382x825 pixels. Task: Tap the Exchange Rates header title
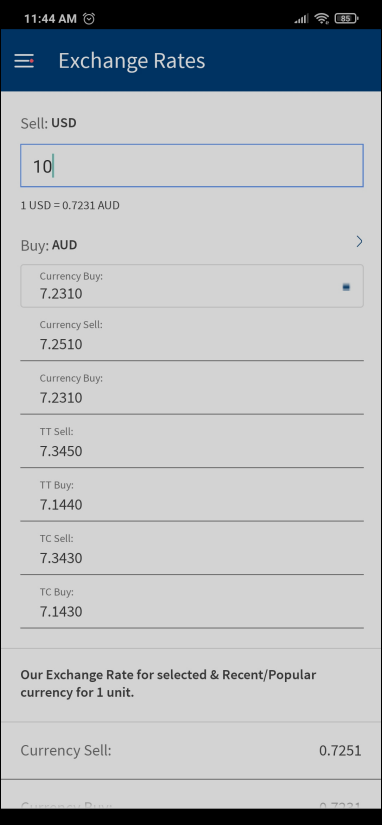click(132, 61)
